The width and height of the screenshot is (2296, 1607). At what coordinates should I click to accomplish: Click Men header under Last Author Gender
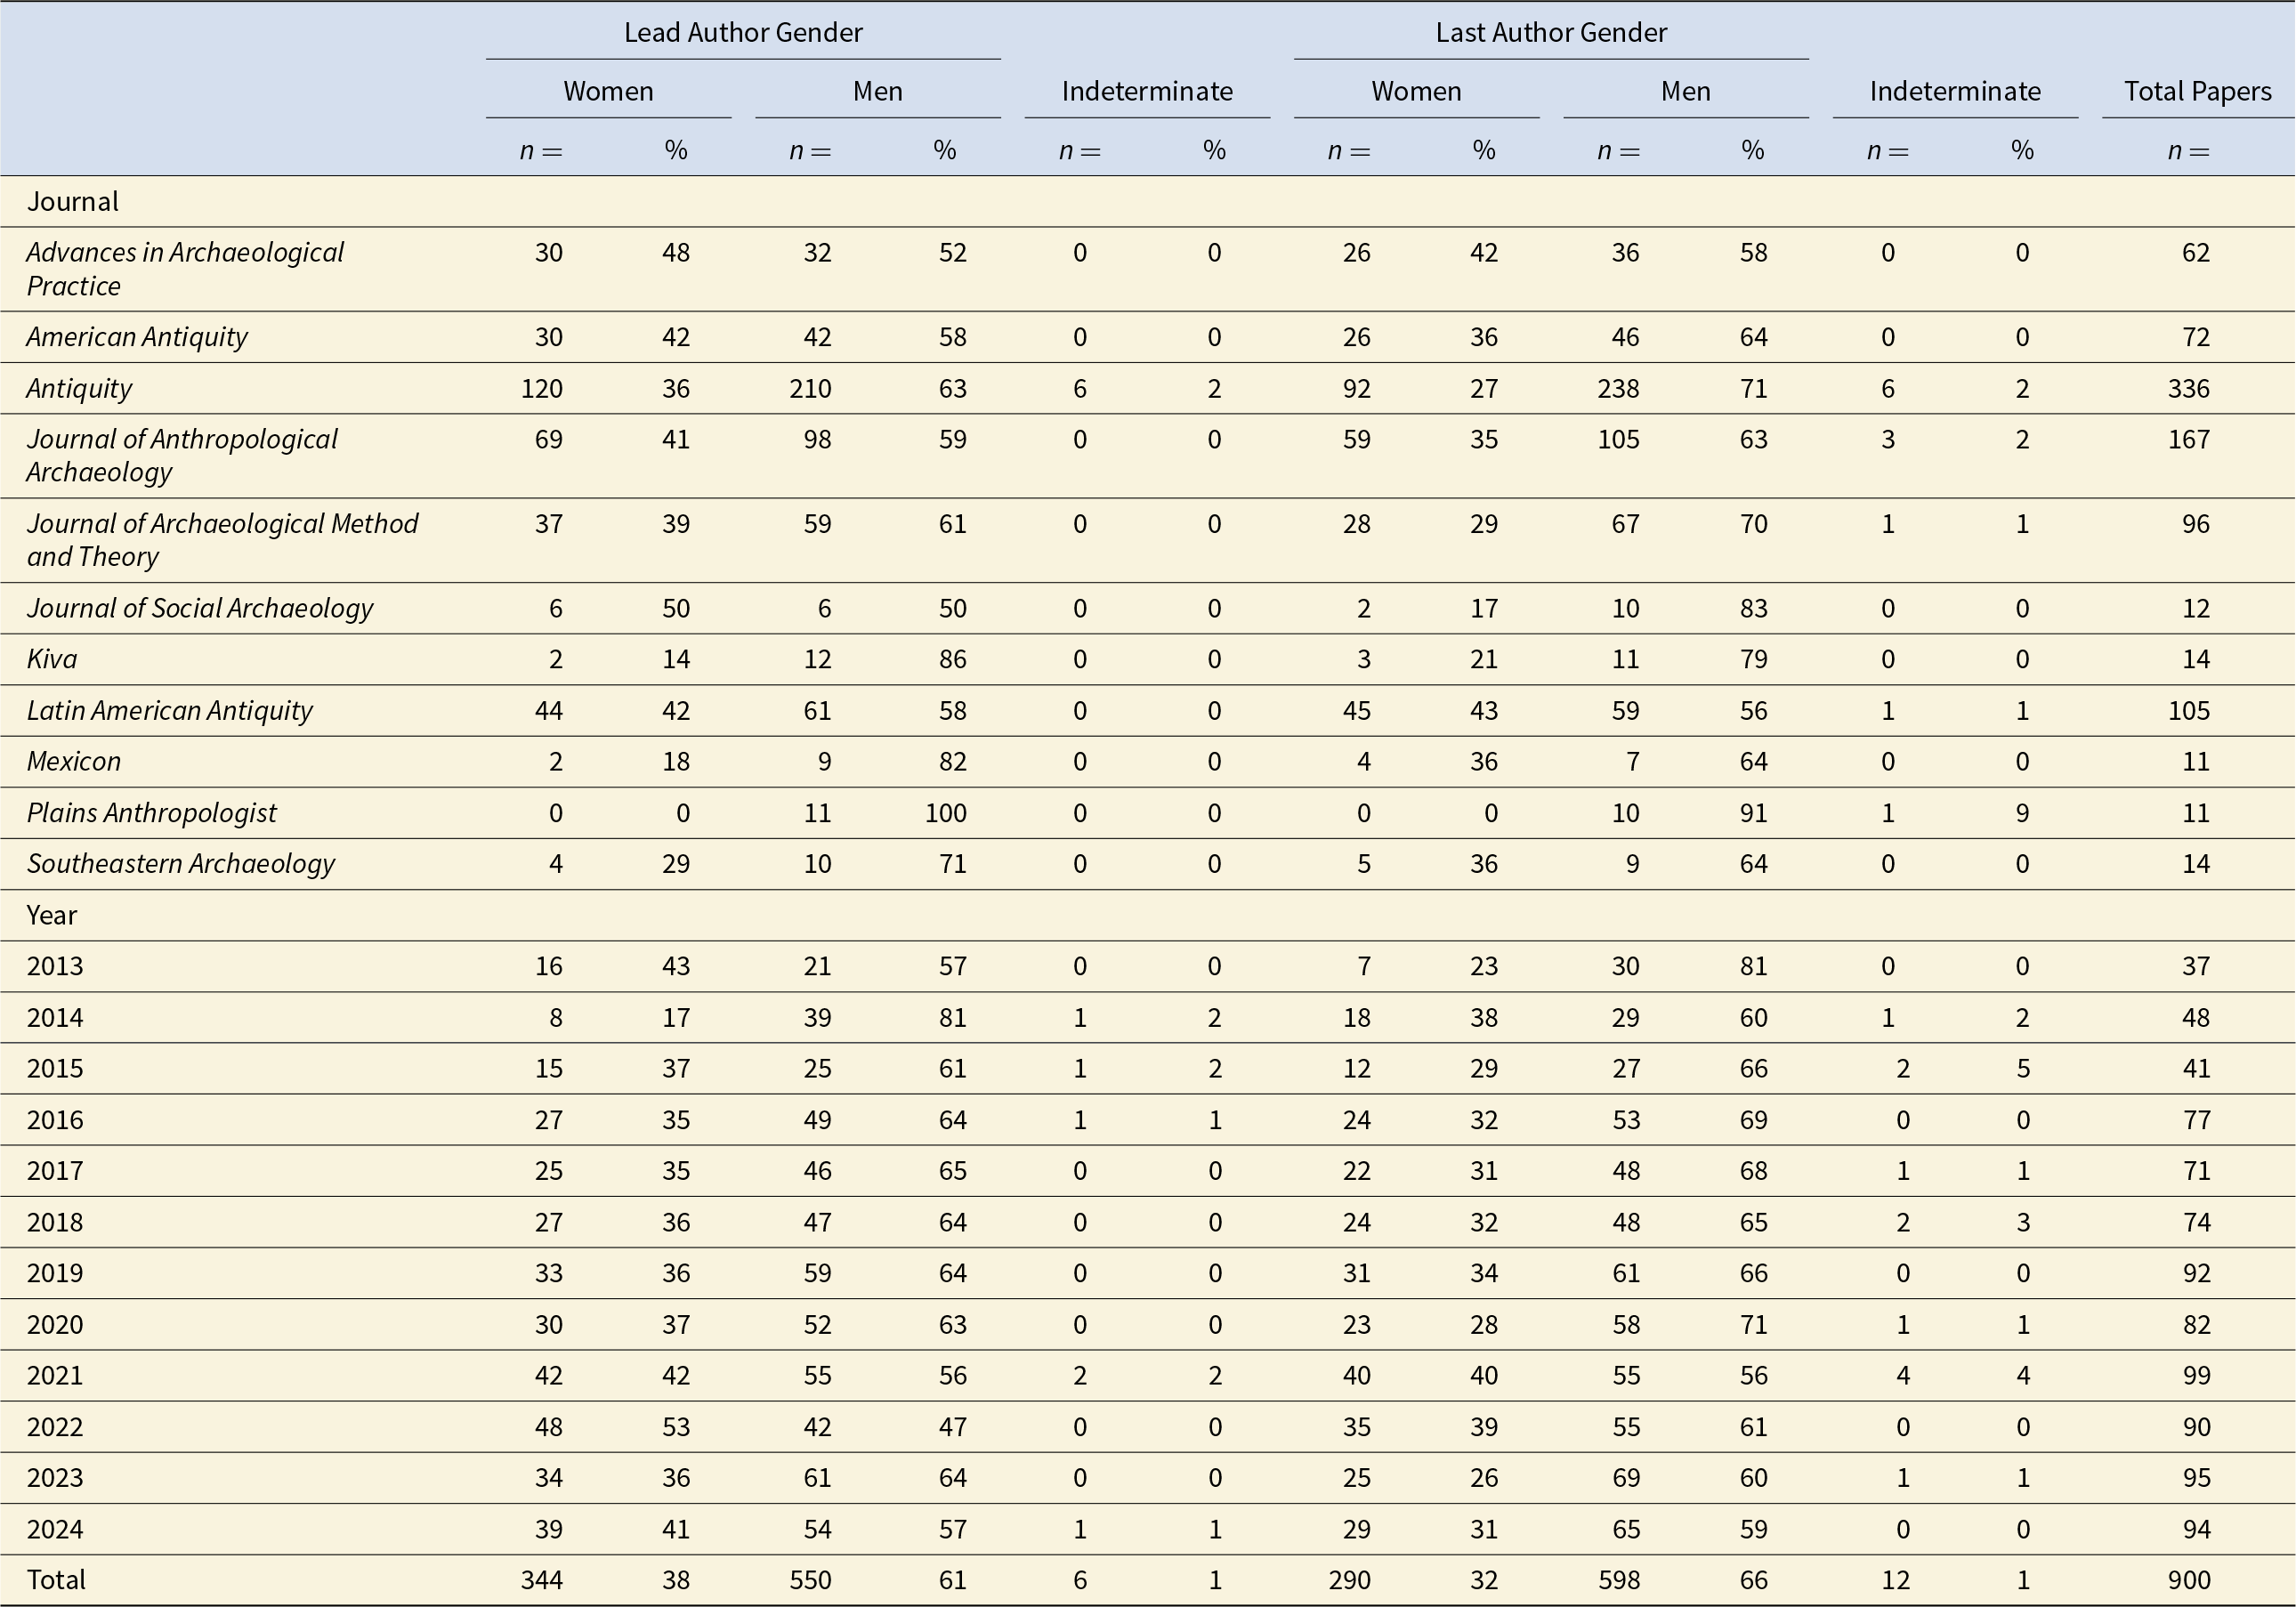pyautogui.click(x=1685, y=91)
